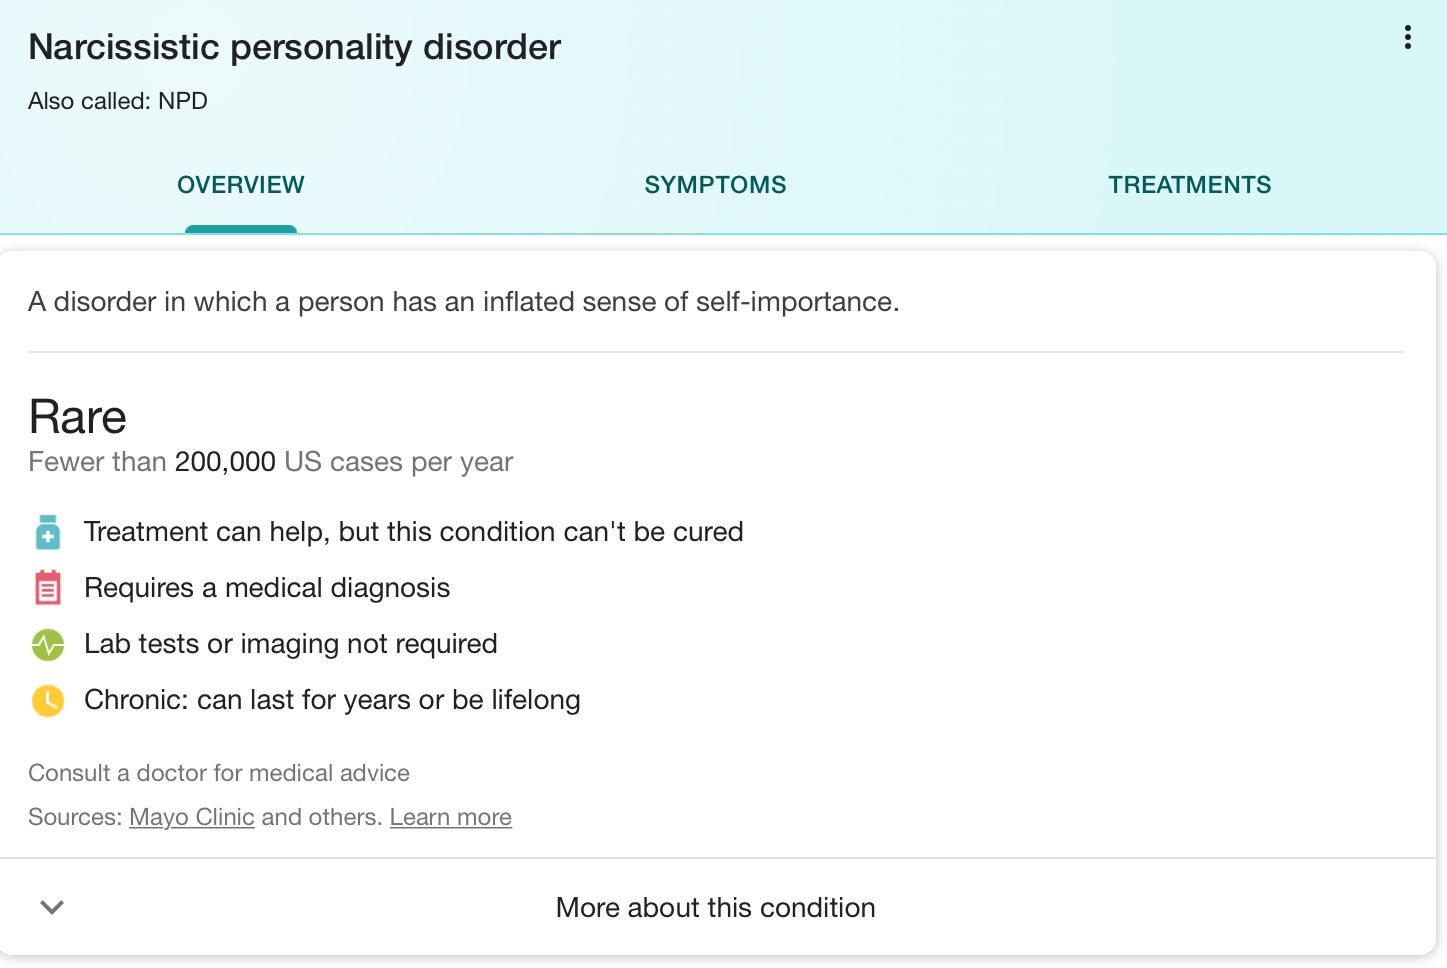Click the yellow clock chronic icon
1447x968 pixels.
tap(48, 701)
